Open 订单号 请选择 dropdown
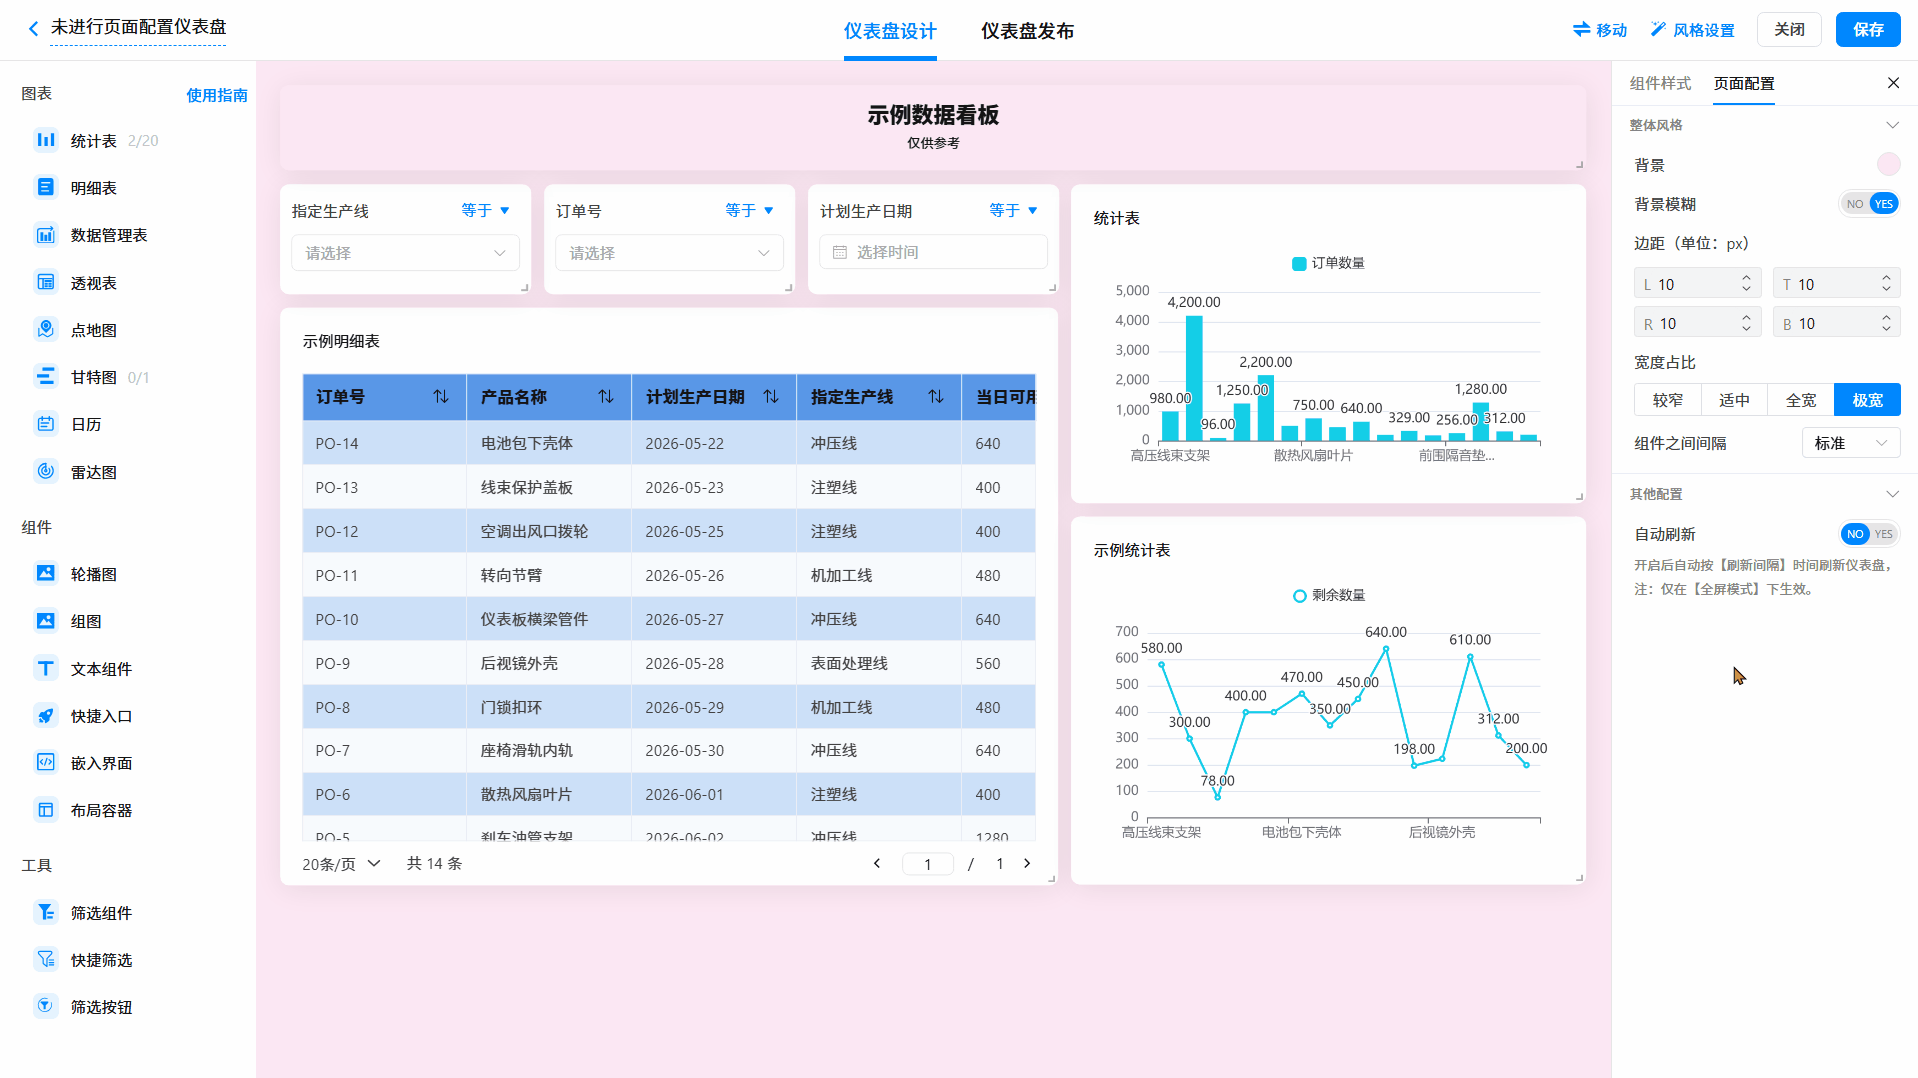Image resolution: width=1918 pixels, height=1078 pixels. (669, 253)
